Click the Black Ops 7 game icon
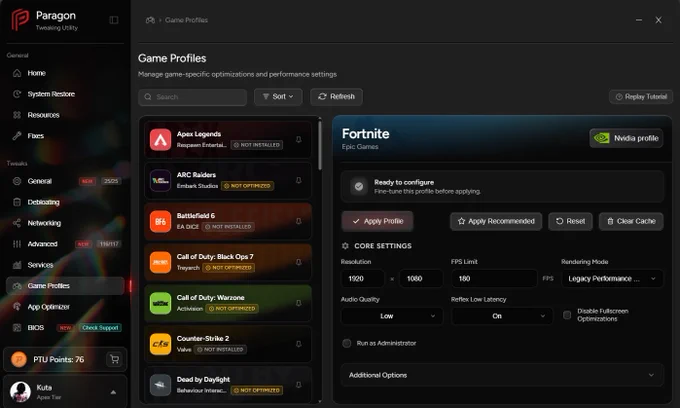680x408 pixels. 160,262
